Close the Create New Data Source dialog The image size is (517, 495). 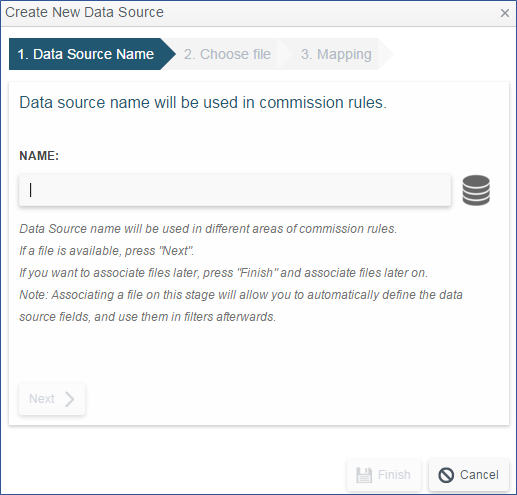pos(505,13)
